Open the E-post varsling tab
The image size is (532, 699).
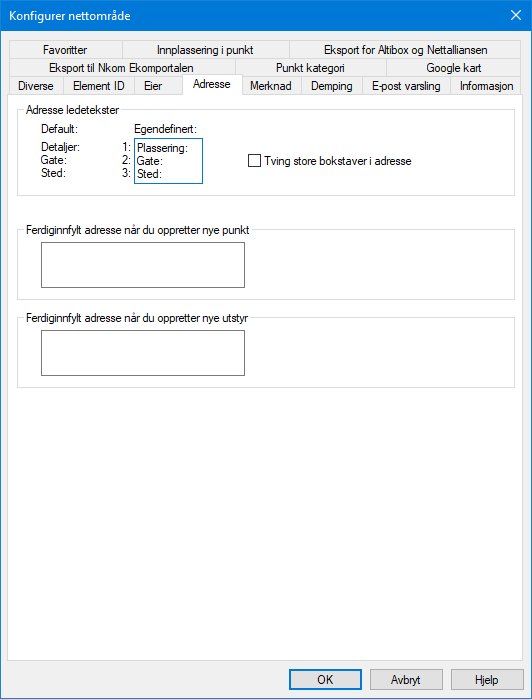406,86
